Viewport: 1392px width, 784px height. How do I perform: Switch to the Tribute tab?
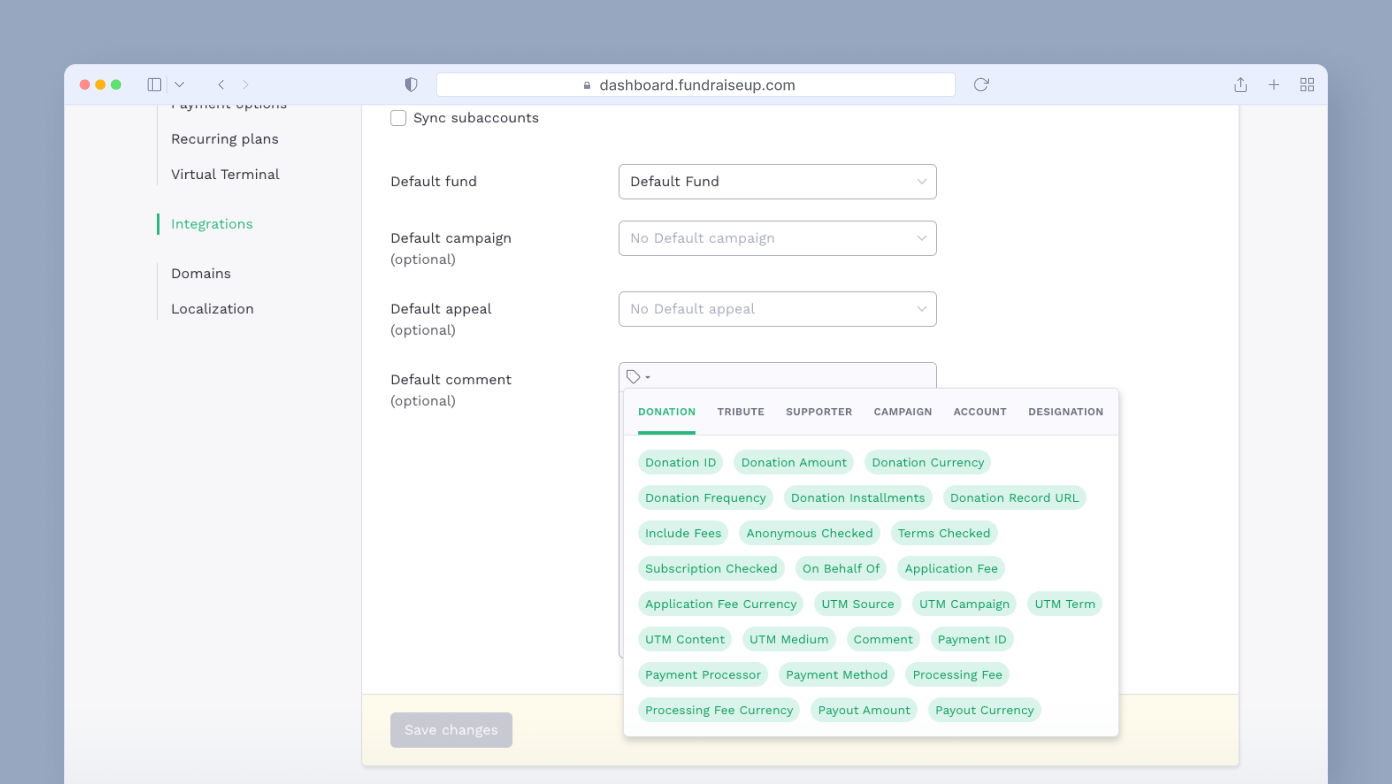tap(741, 412)
